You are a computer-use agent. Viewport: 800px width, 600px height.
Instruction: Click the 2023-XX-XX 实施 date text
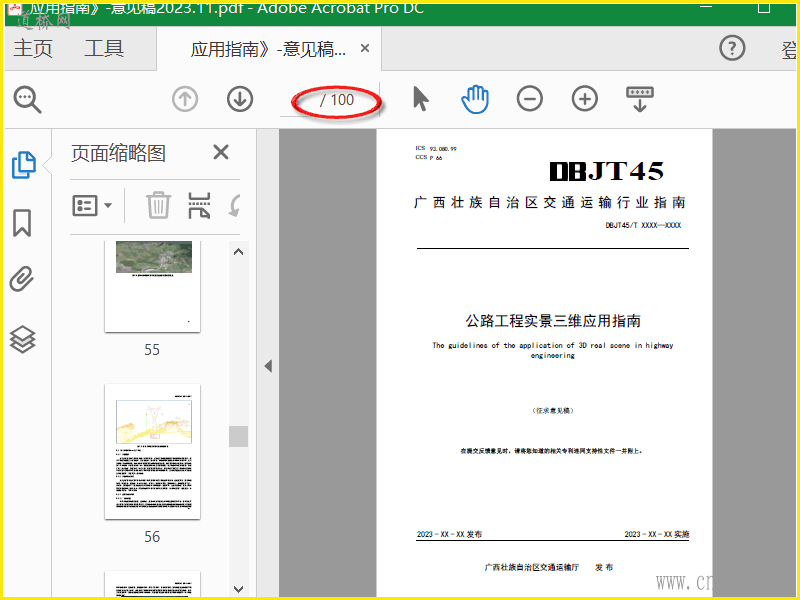657,534
